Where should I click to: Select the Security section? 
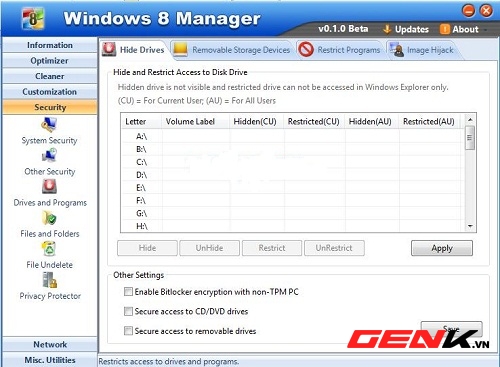50,107
